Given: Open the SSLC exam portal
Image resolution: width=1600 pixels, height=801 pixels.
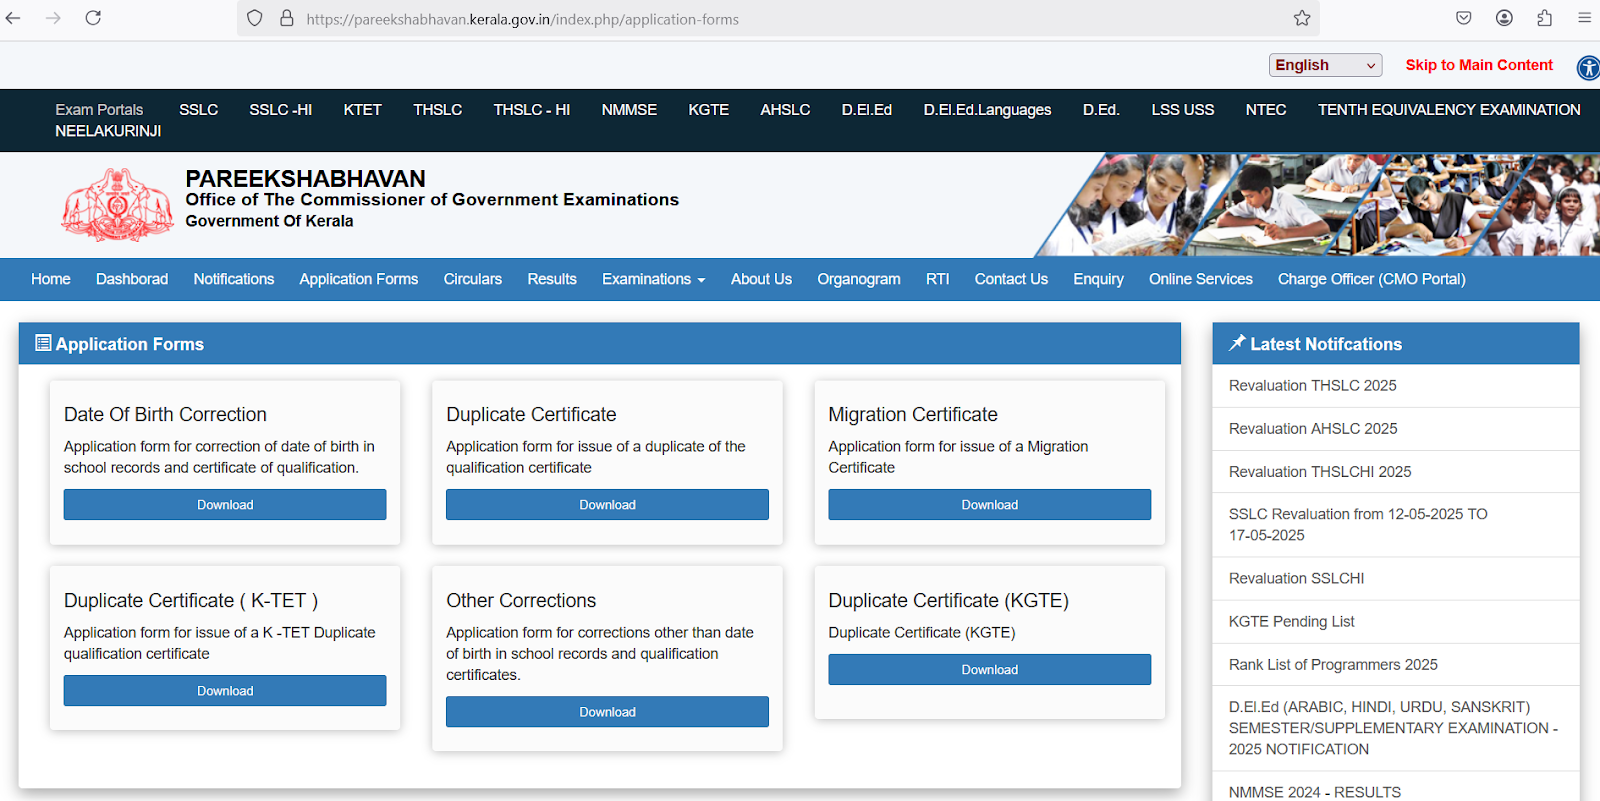Looking at the screenshot, I should pos(198,110).
